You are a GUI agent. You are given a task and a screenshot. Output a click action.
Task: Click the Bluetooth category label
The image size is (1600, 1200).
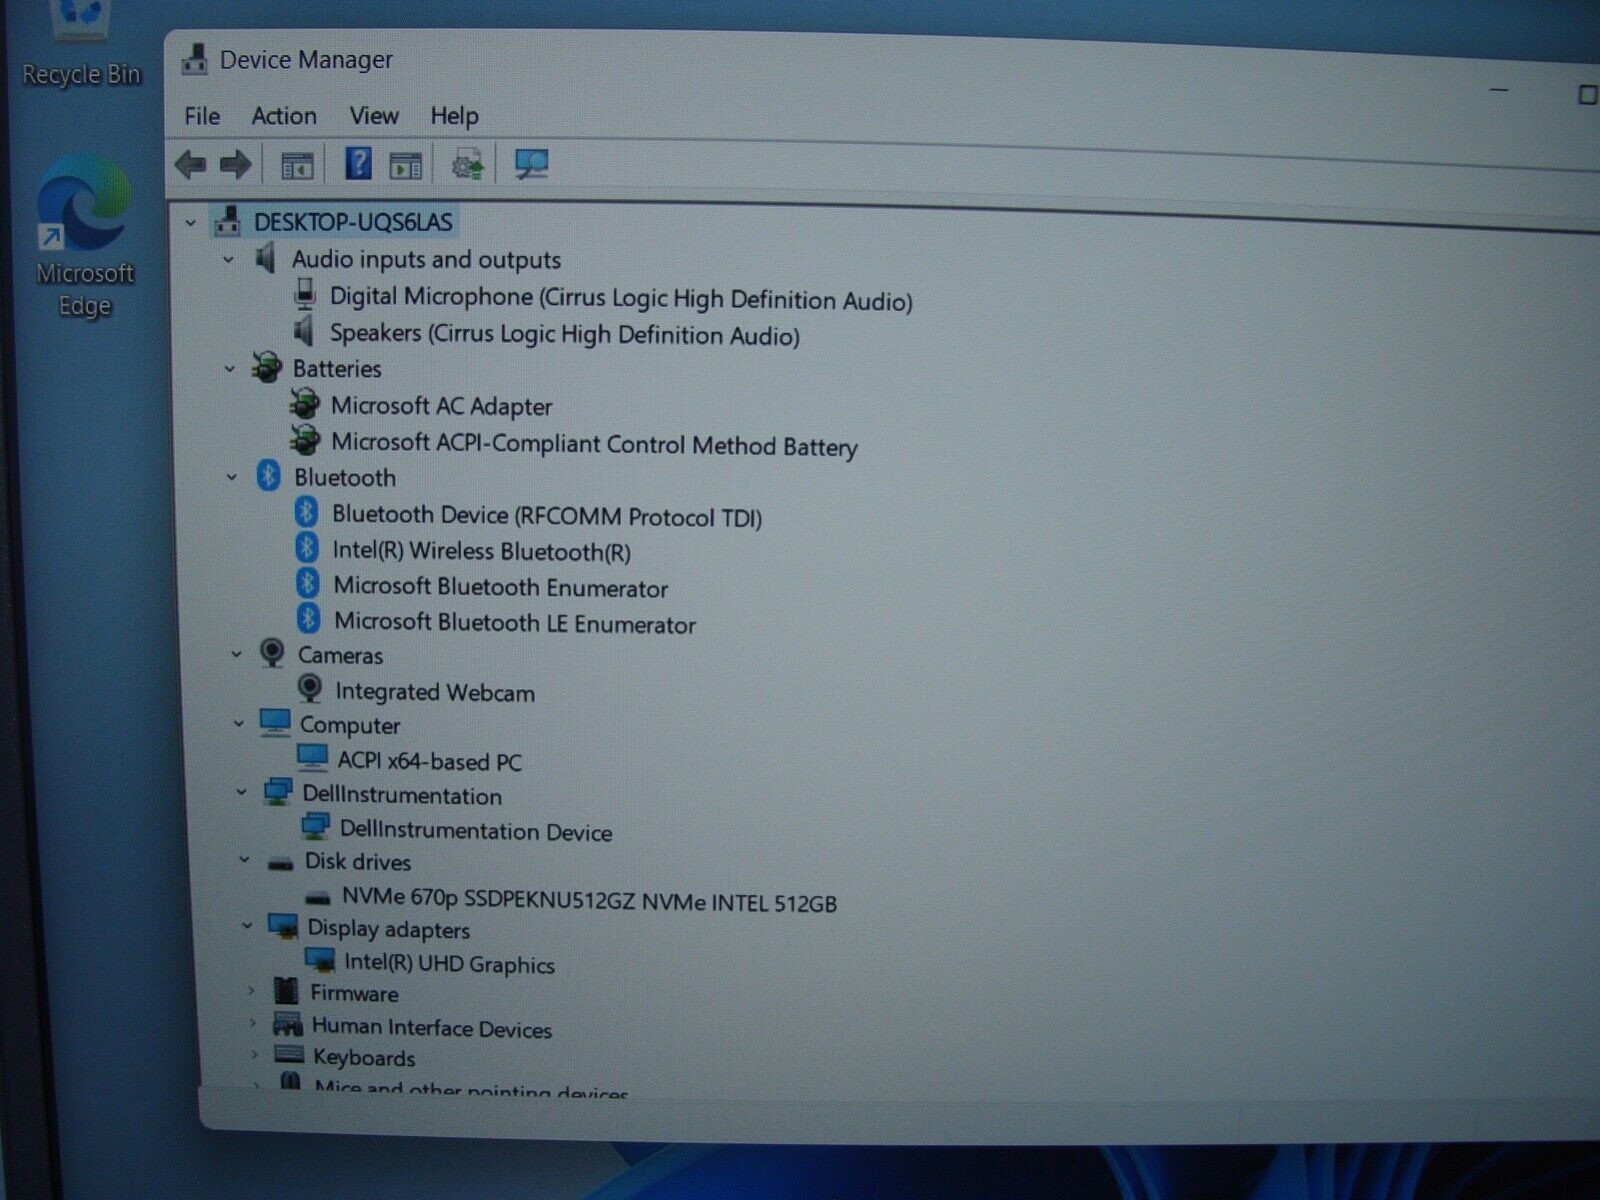pyautogui.click(x=345, y=478)
